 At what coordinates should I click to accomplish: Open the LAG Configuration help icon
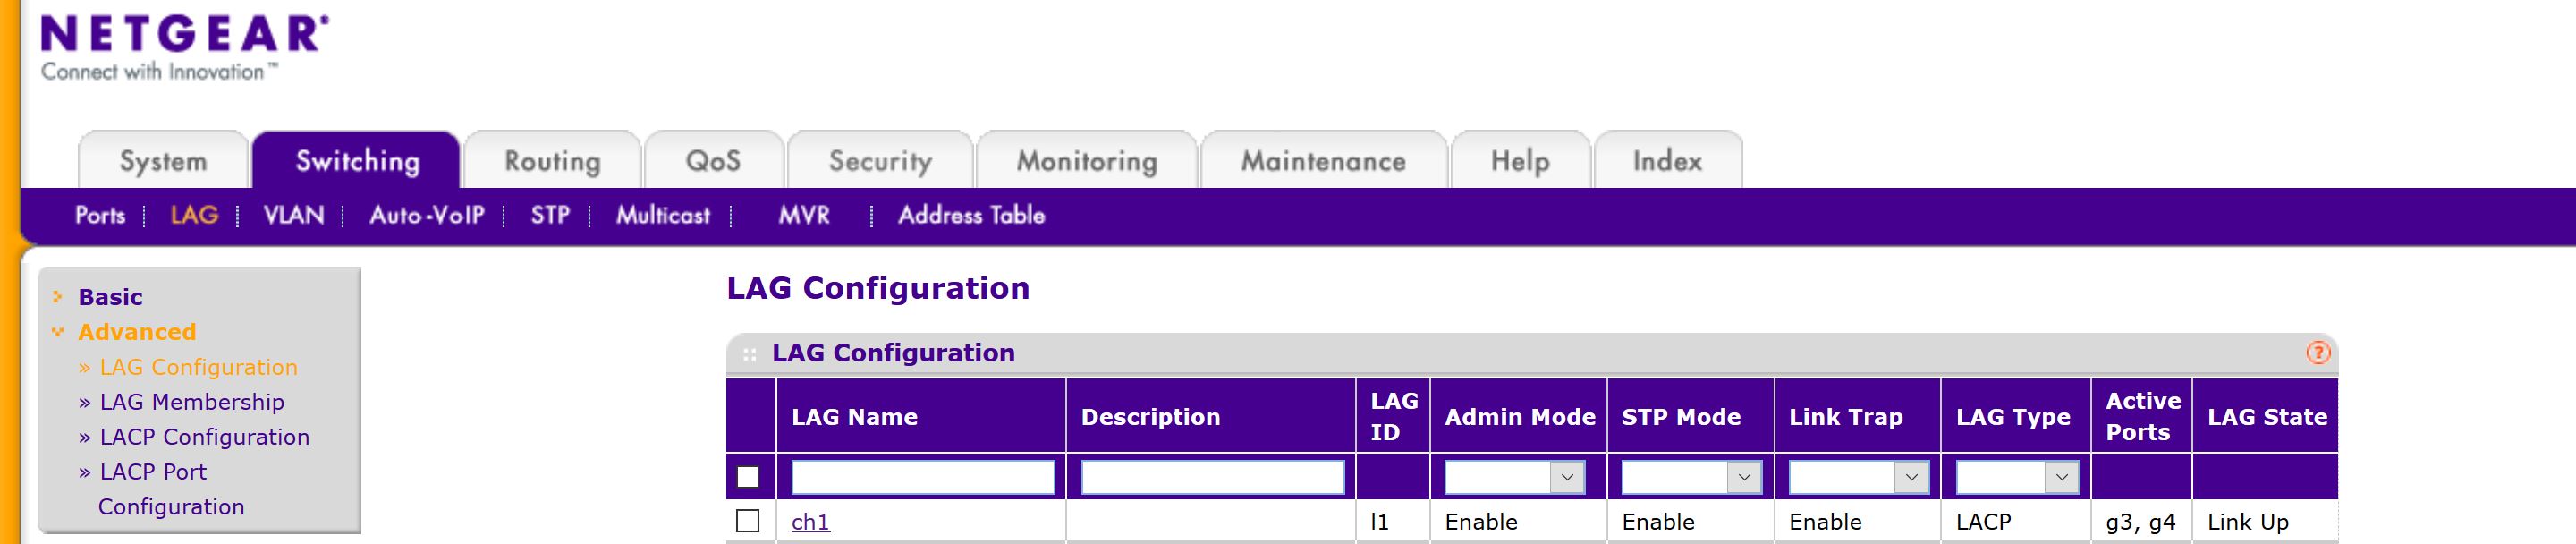(x=2317, y=353)
